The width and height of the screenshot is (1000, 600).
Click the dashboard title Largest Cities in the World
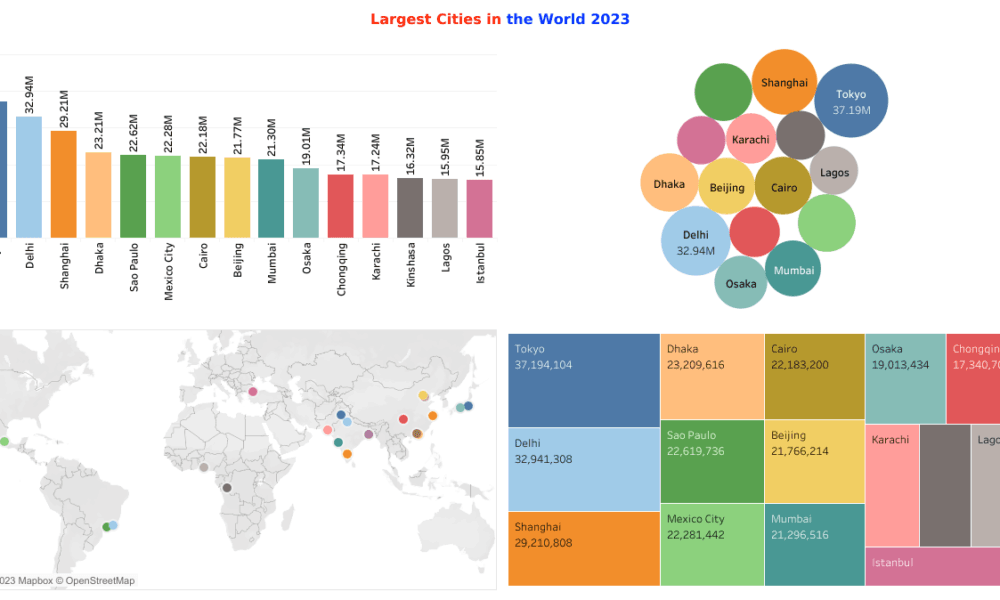[500, 19]
